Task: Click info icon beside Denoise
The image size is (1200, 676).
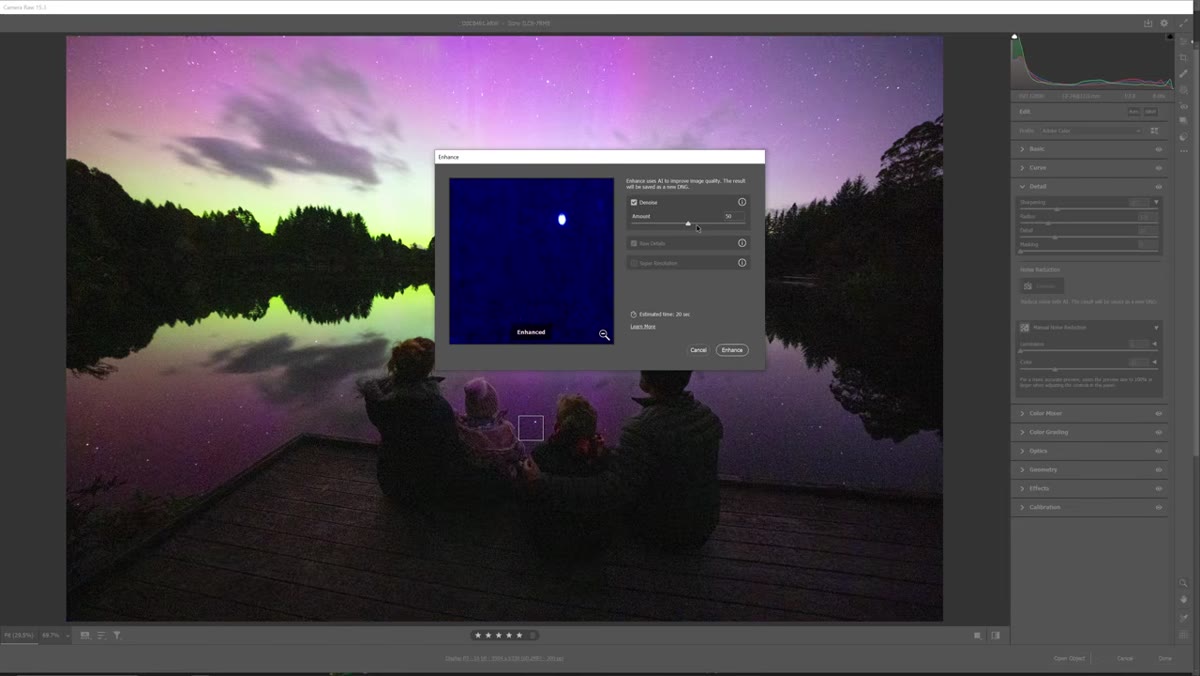Action: [742, 202]
